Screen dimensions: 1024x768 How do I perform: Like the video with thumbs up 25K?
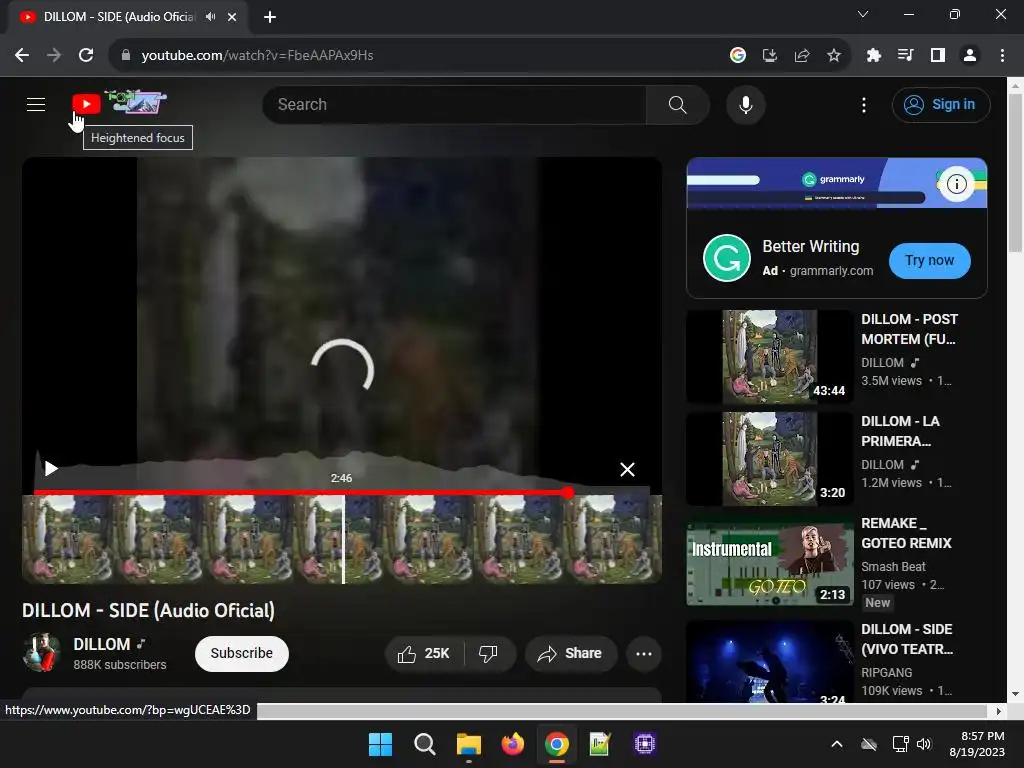(424, 654)
